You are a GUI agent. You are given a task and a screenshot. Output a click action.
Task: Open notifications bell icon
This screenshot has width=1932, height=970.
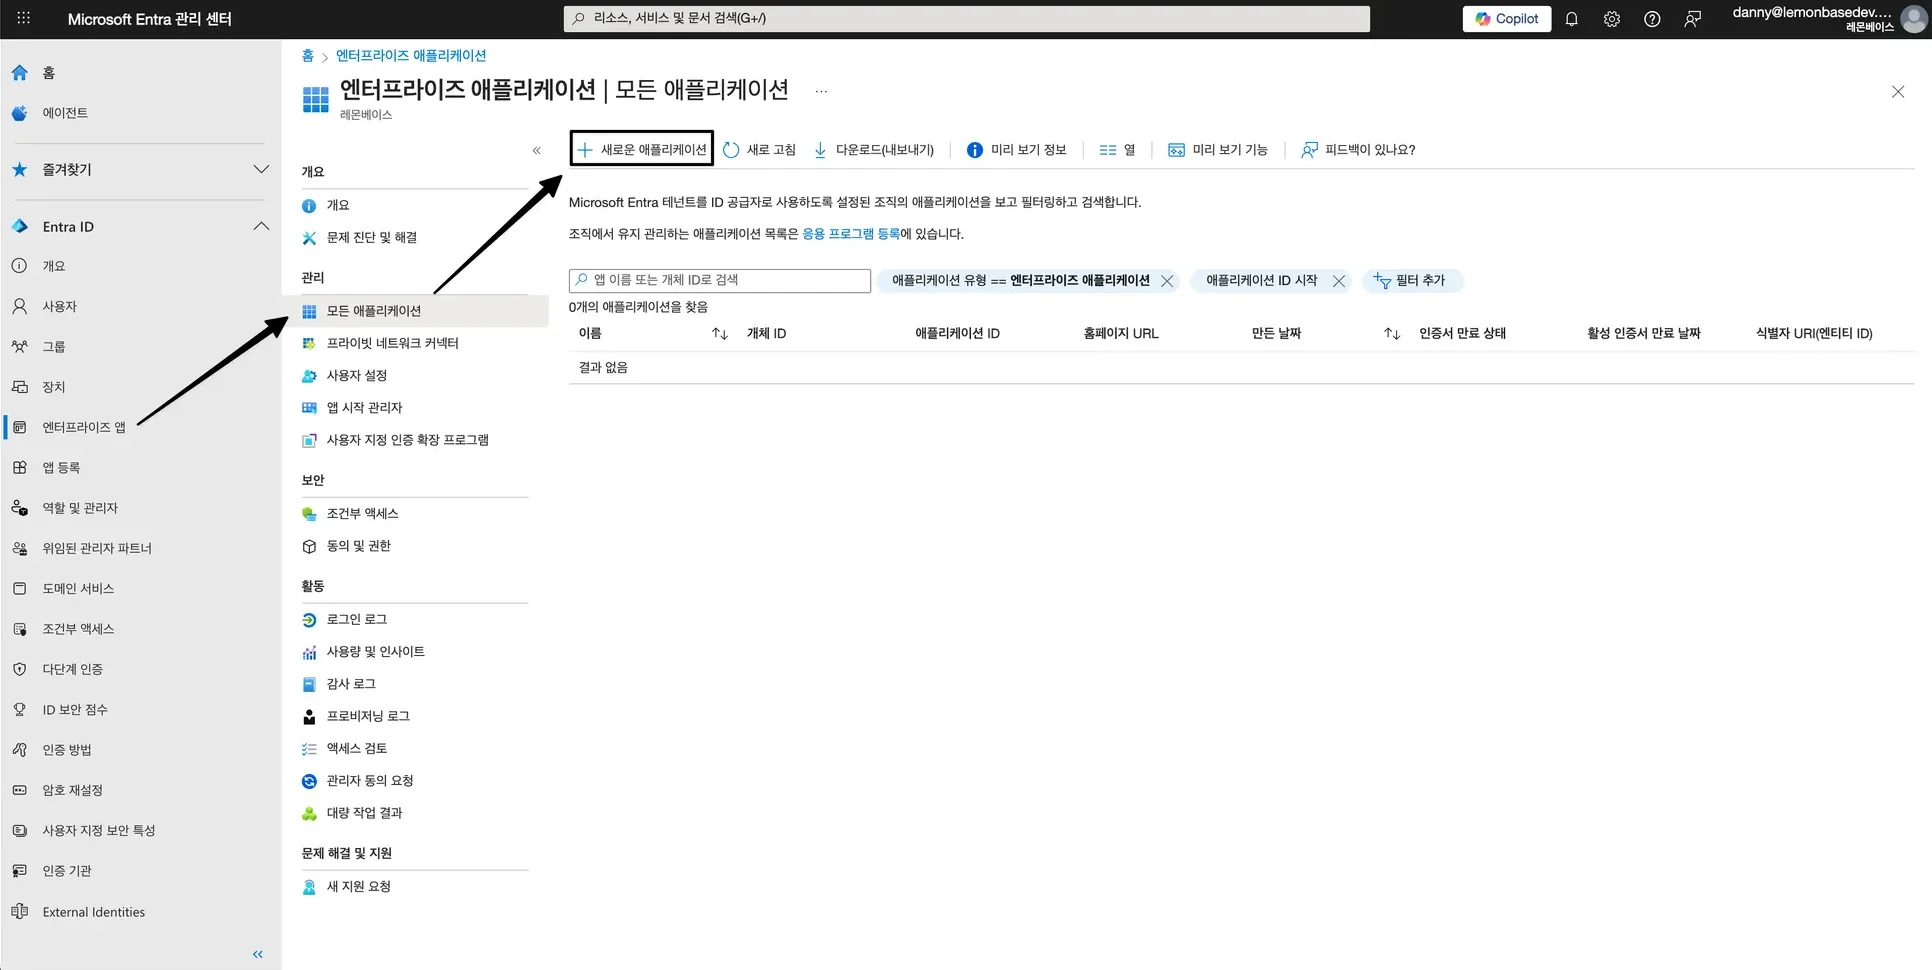point(1571,19)
